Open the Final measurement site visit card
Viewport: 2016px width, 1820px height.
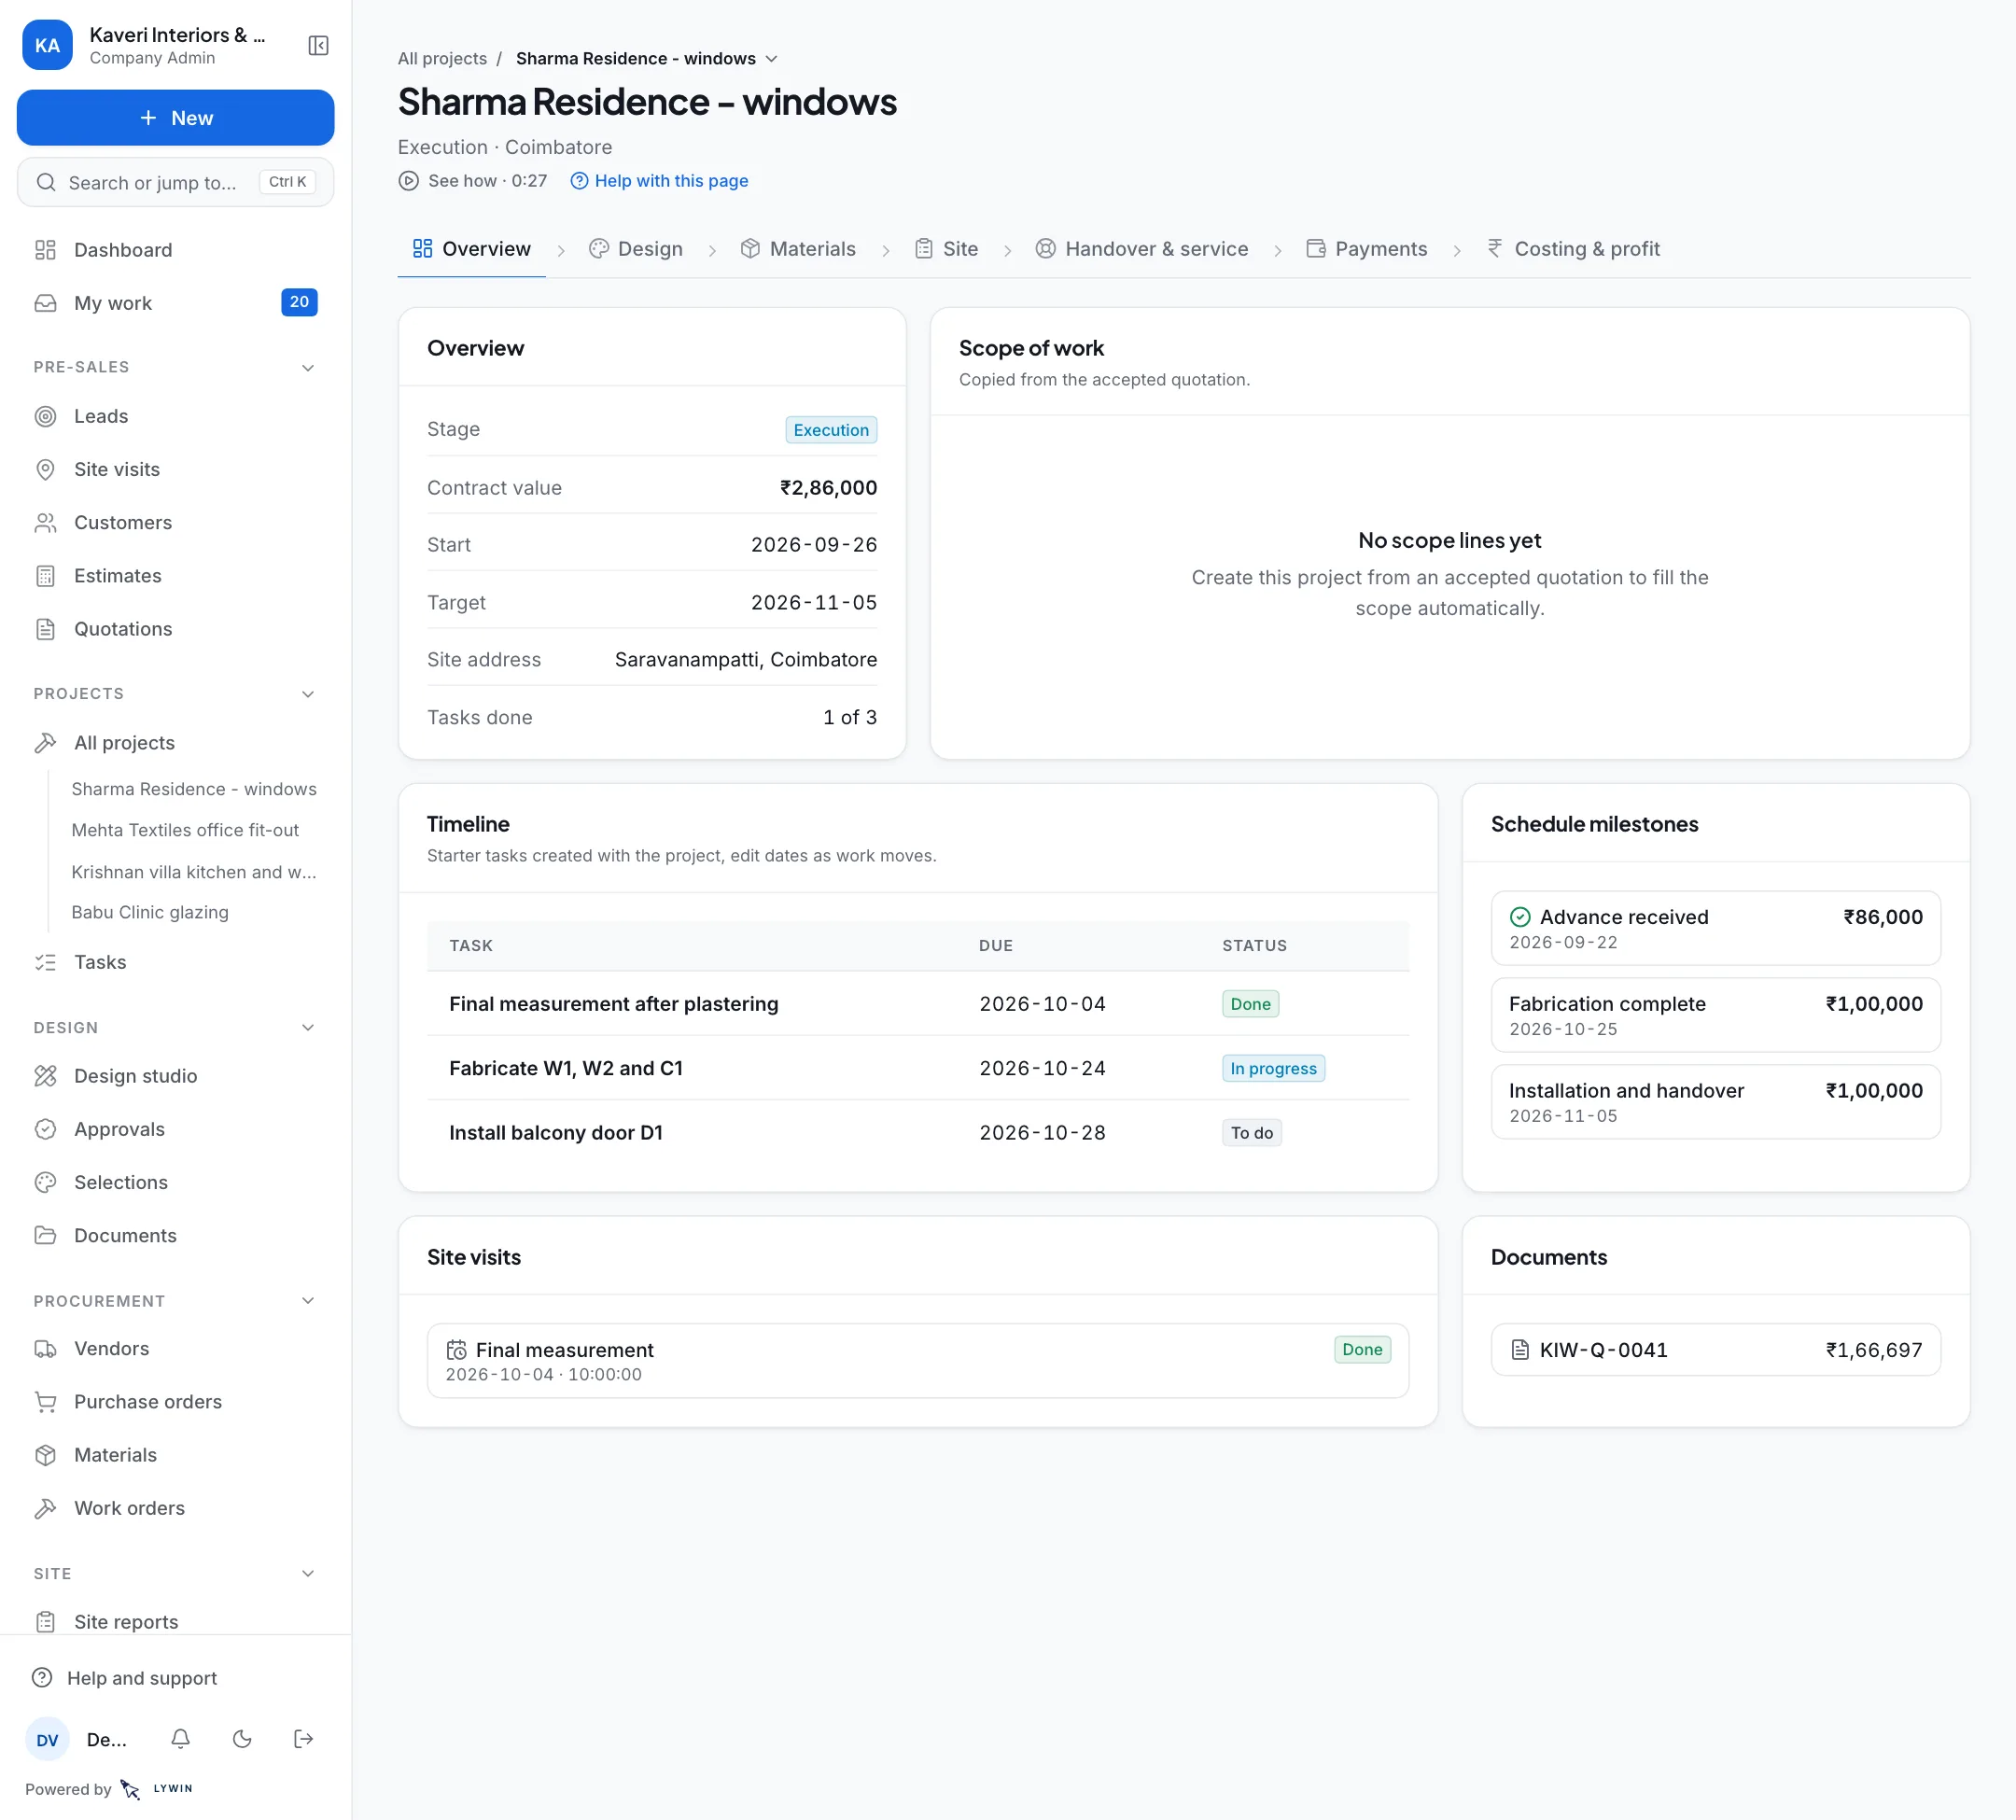918,1361
